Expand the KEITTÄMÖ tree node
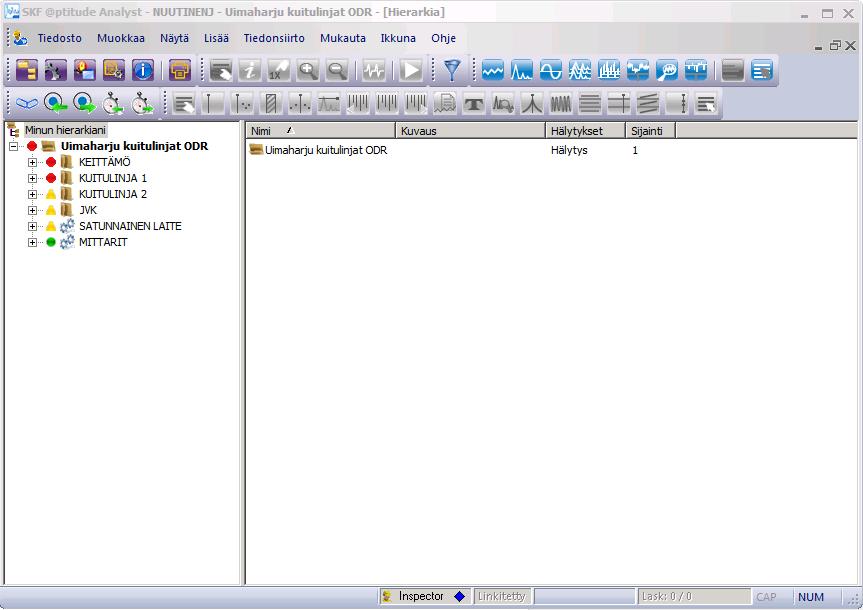The image size is (863, 610). coord(32,162)
